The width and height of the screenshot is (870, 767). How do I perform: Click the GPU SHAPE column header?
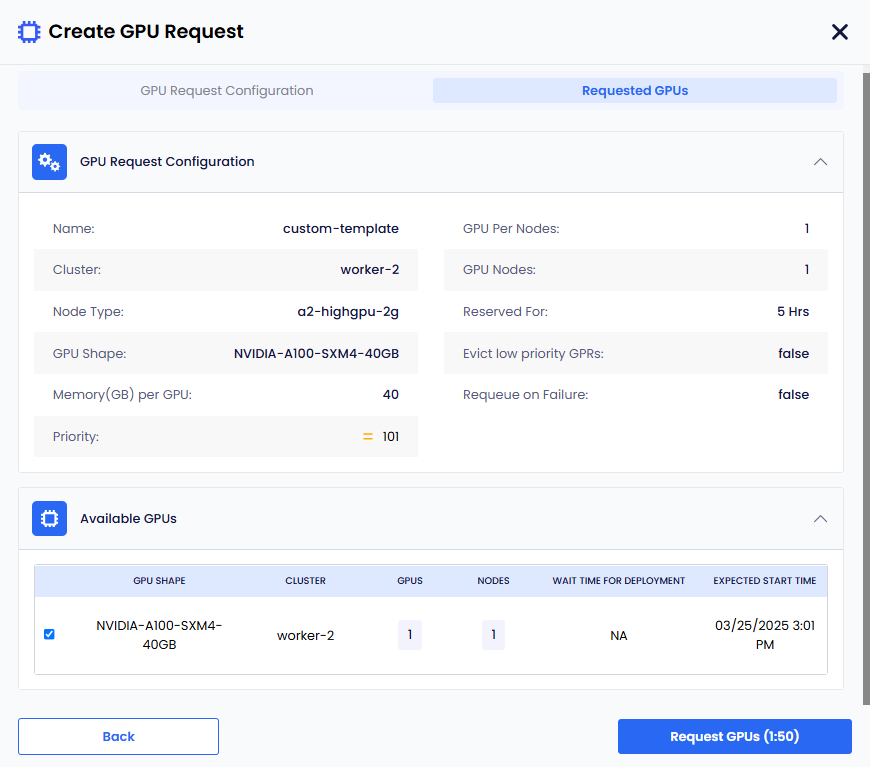pos(159,581)
